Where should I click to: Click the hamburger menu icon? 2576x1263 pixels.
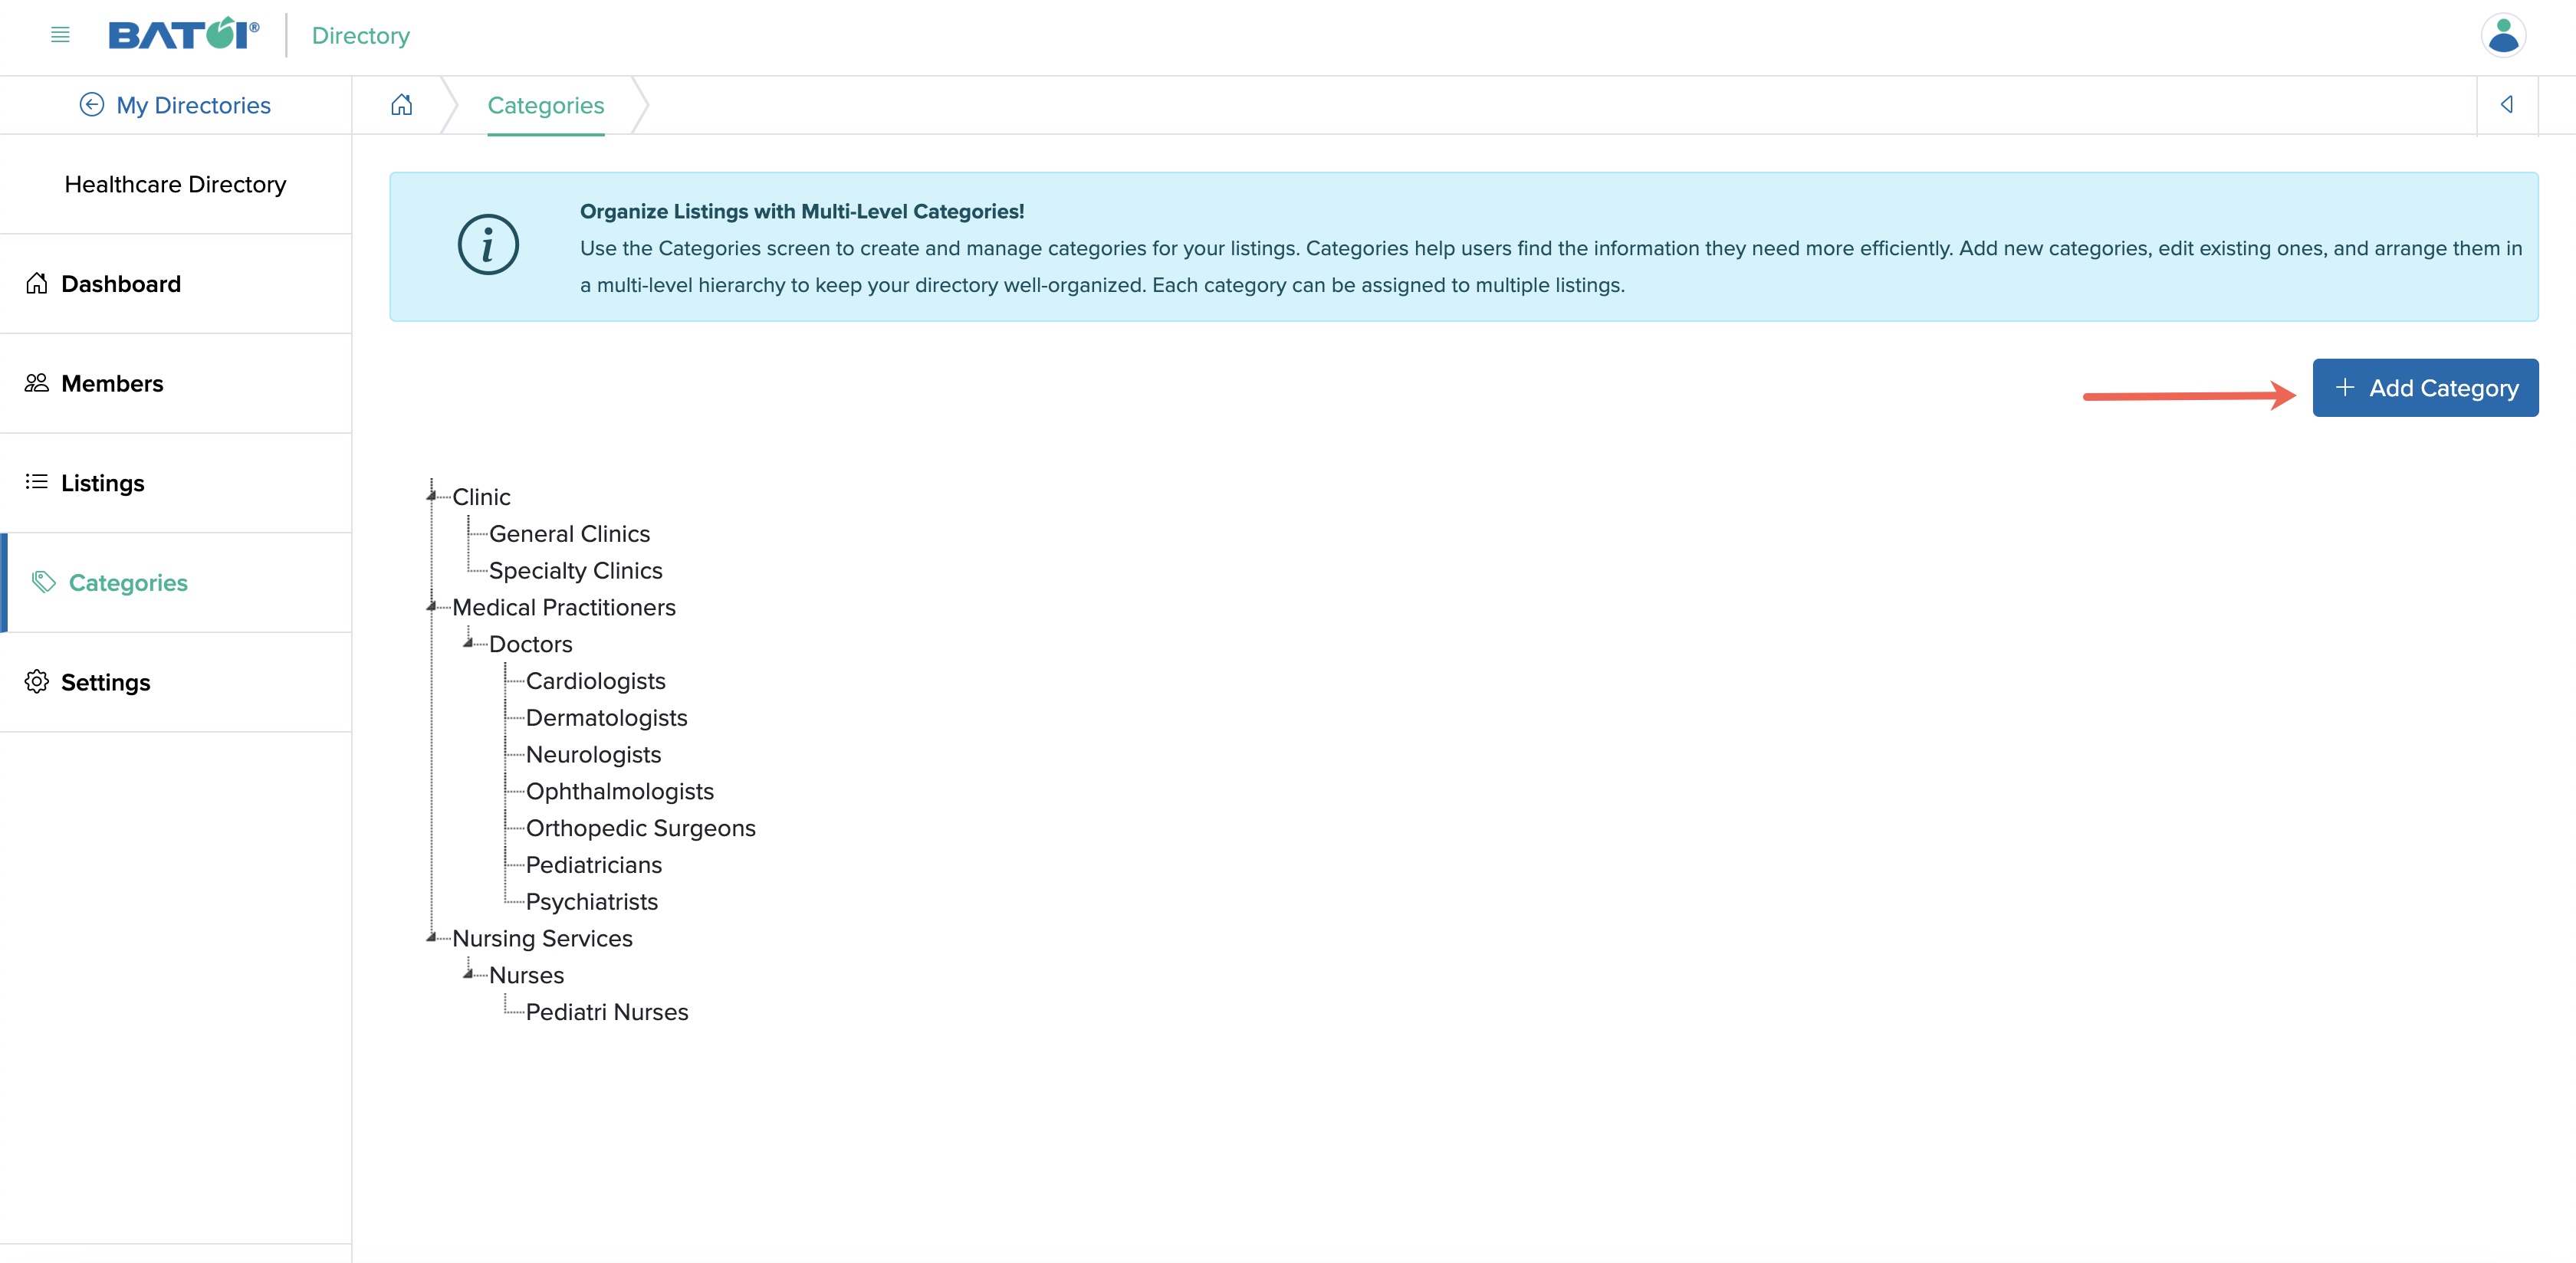click(x=59, y=33)
